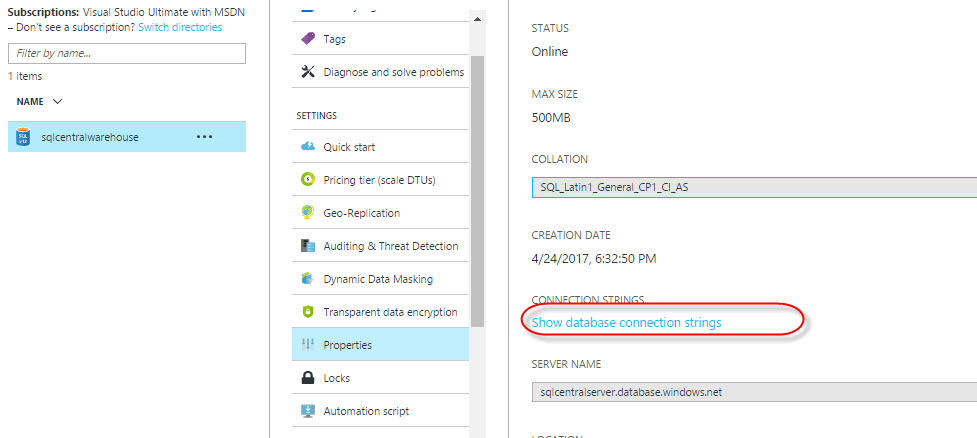Click the Pricing tier icon
The height and width of the screenshot is (438, 977).
point(308,180)
